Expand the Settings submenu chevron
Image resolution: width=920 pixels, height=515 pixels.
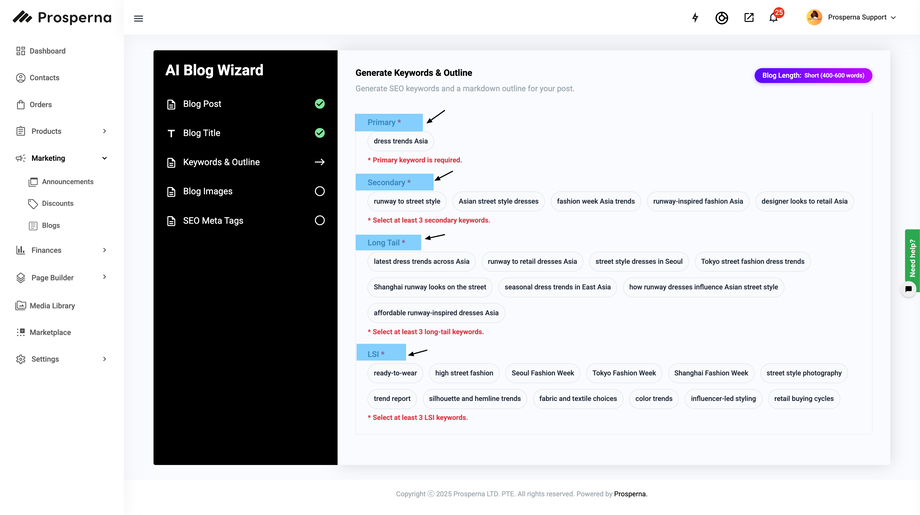click(104, 359)
